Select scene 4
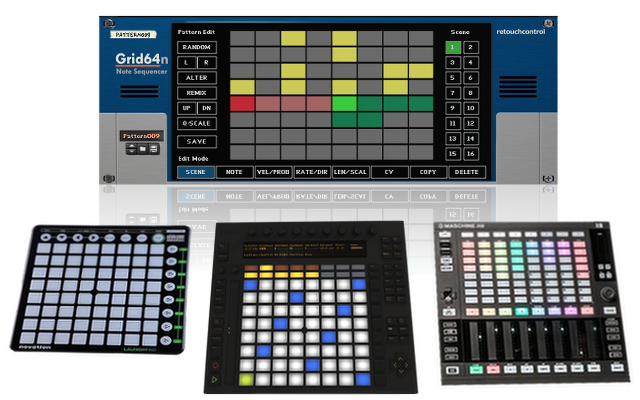 click(x=471, y=62)
